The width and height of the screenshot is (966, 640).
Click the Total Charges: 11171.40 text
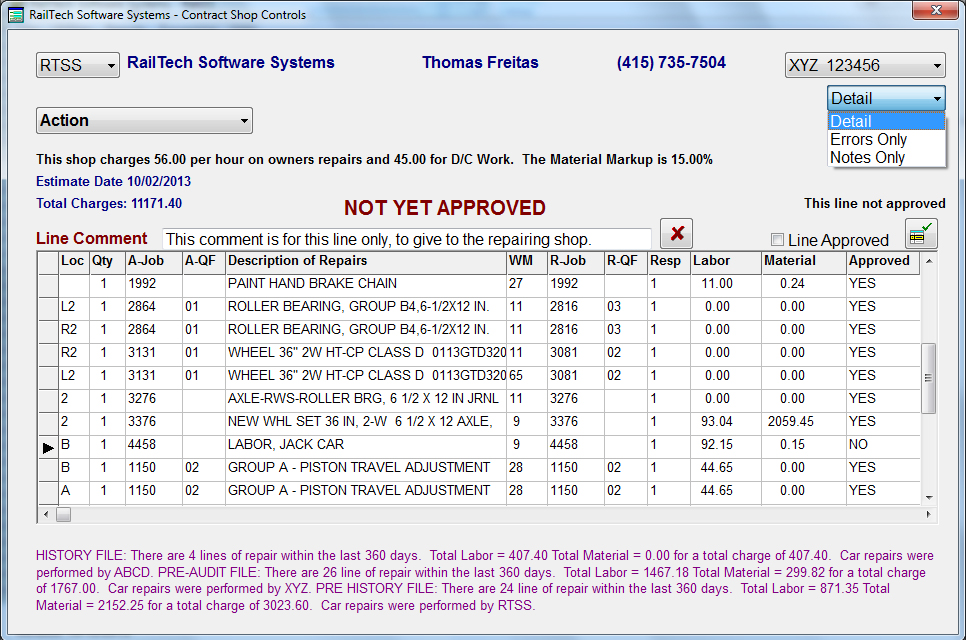pyautogui.click(x=109, y=203)
